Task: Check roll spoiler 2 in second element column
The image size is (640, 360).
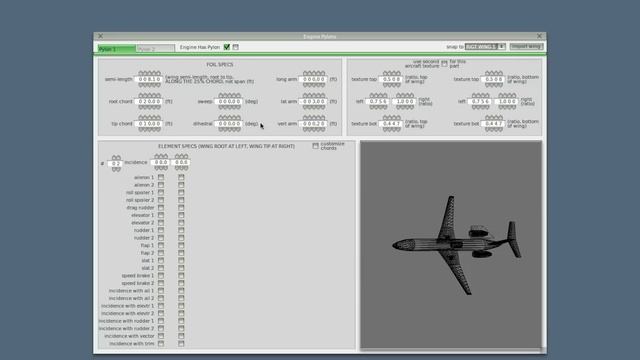Action: pos(181,200)
